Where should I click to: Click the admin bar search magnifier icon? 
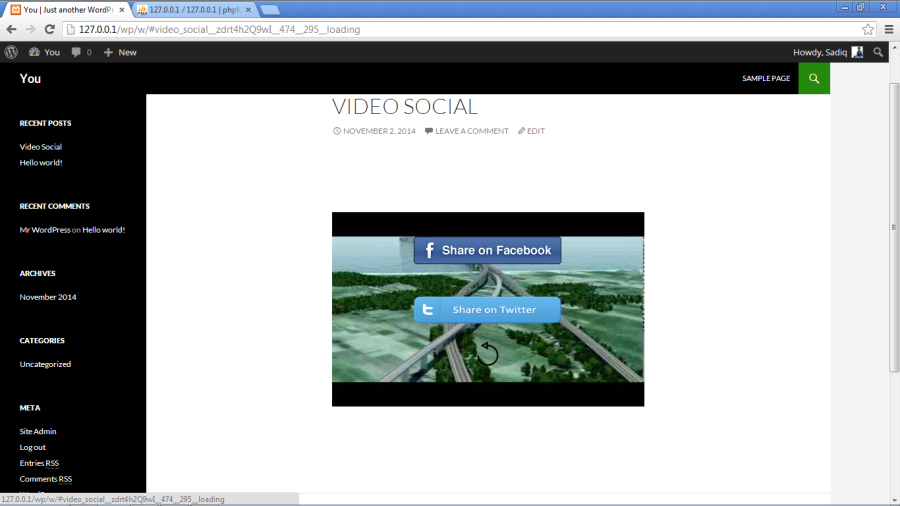(x=878, y=52)
